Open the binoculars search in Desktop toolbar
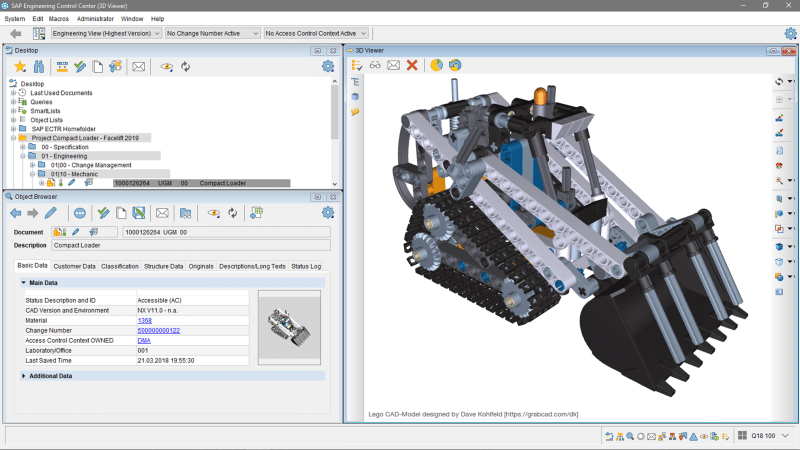Image resolution: width=800 pixels, height=450 pixels. pos(39,66)
